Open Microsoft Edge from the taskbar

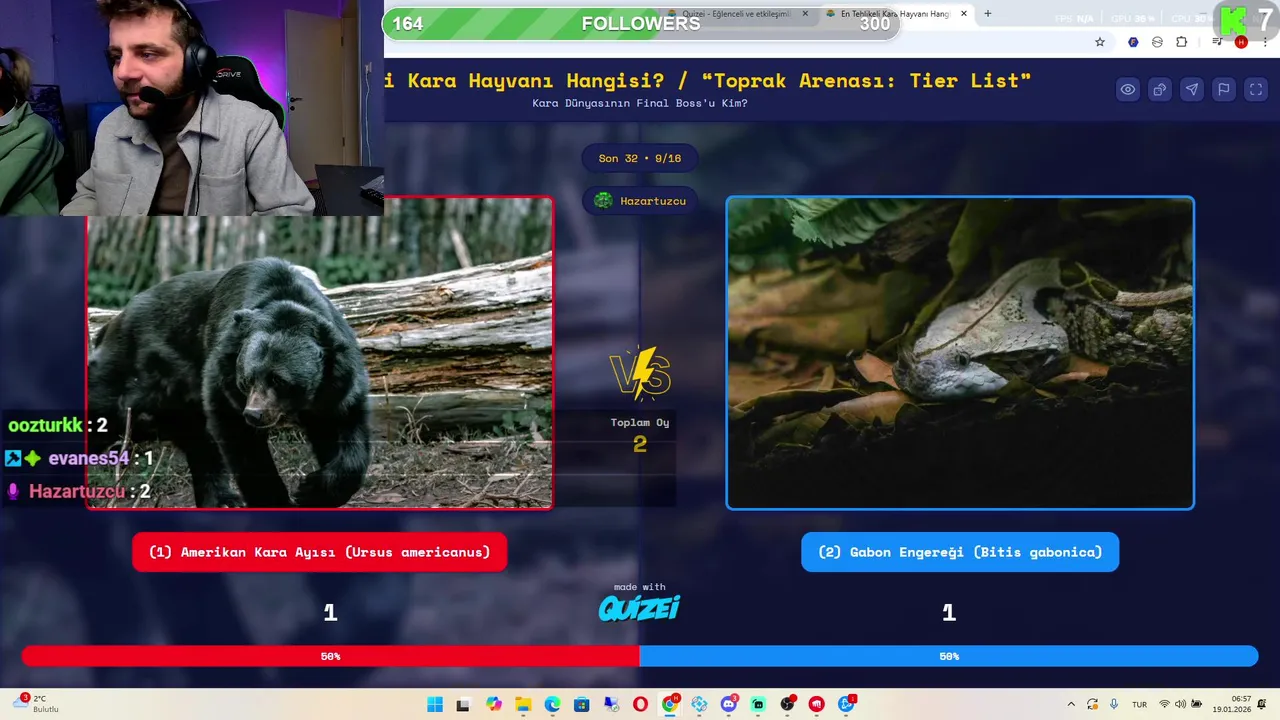[552, 704]
